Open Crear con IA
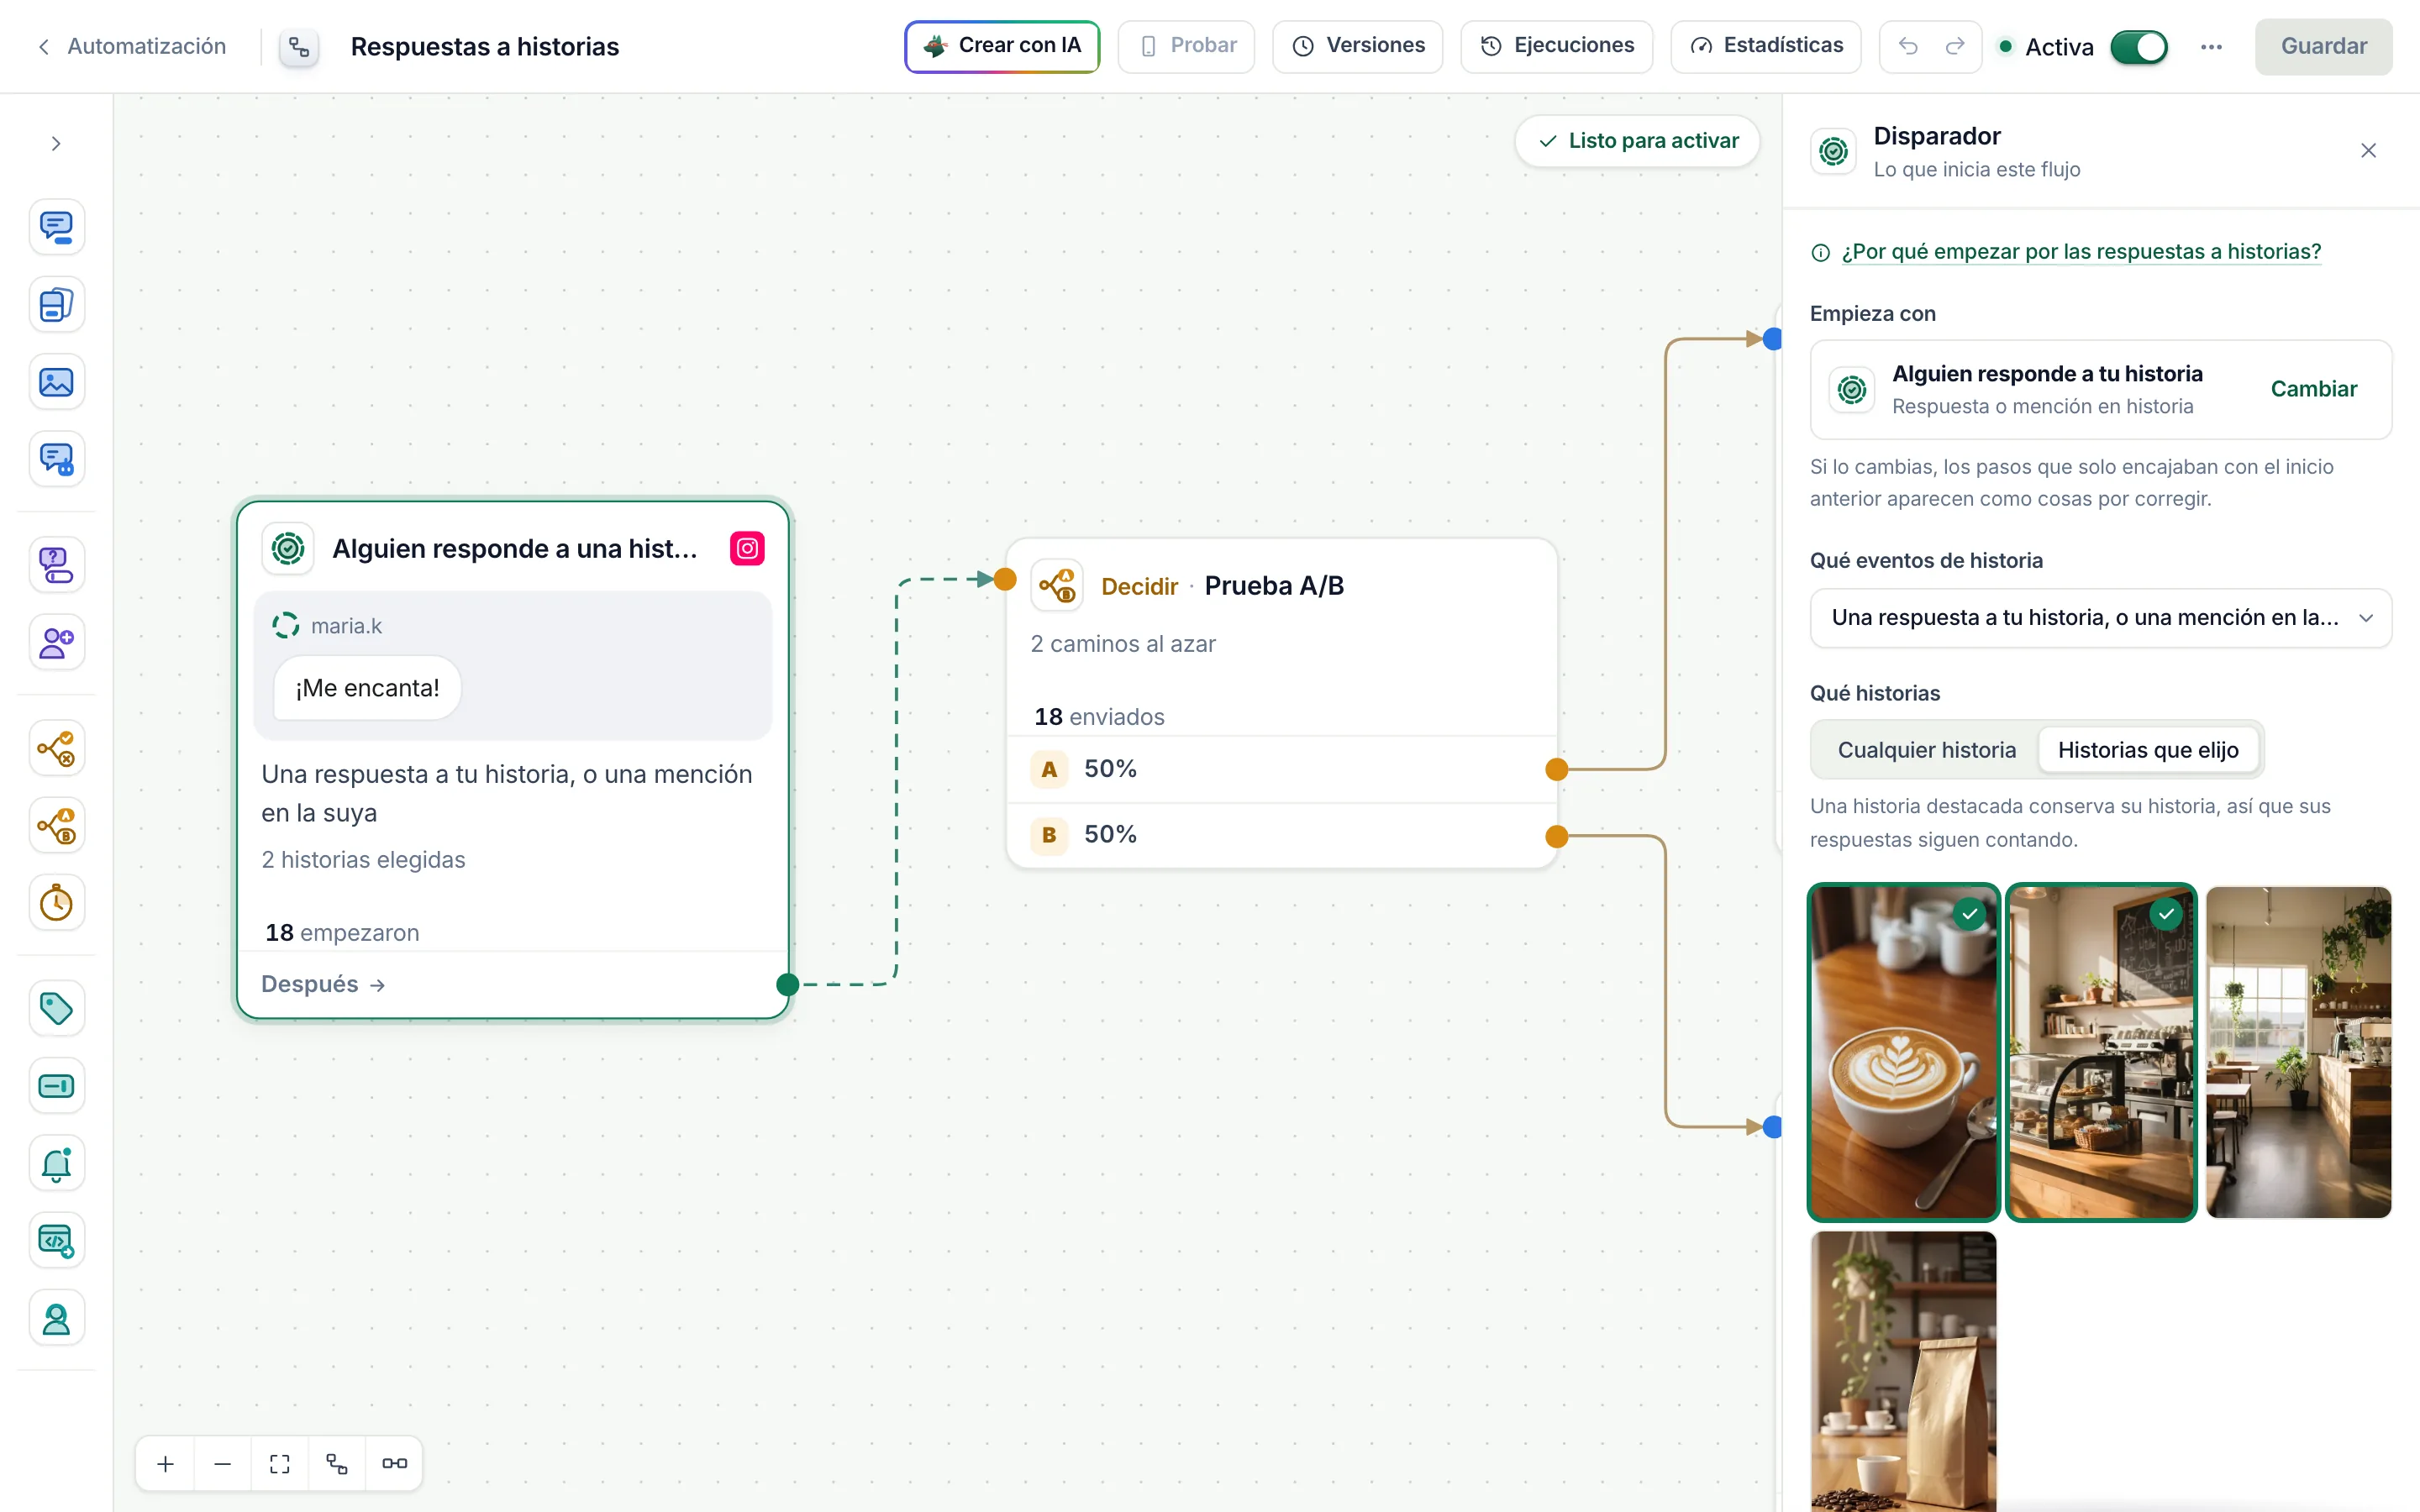The width and height of the screenshot is (2420, 1512). (1002, 46)
